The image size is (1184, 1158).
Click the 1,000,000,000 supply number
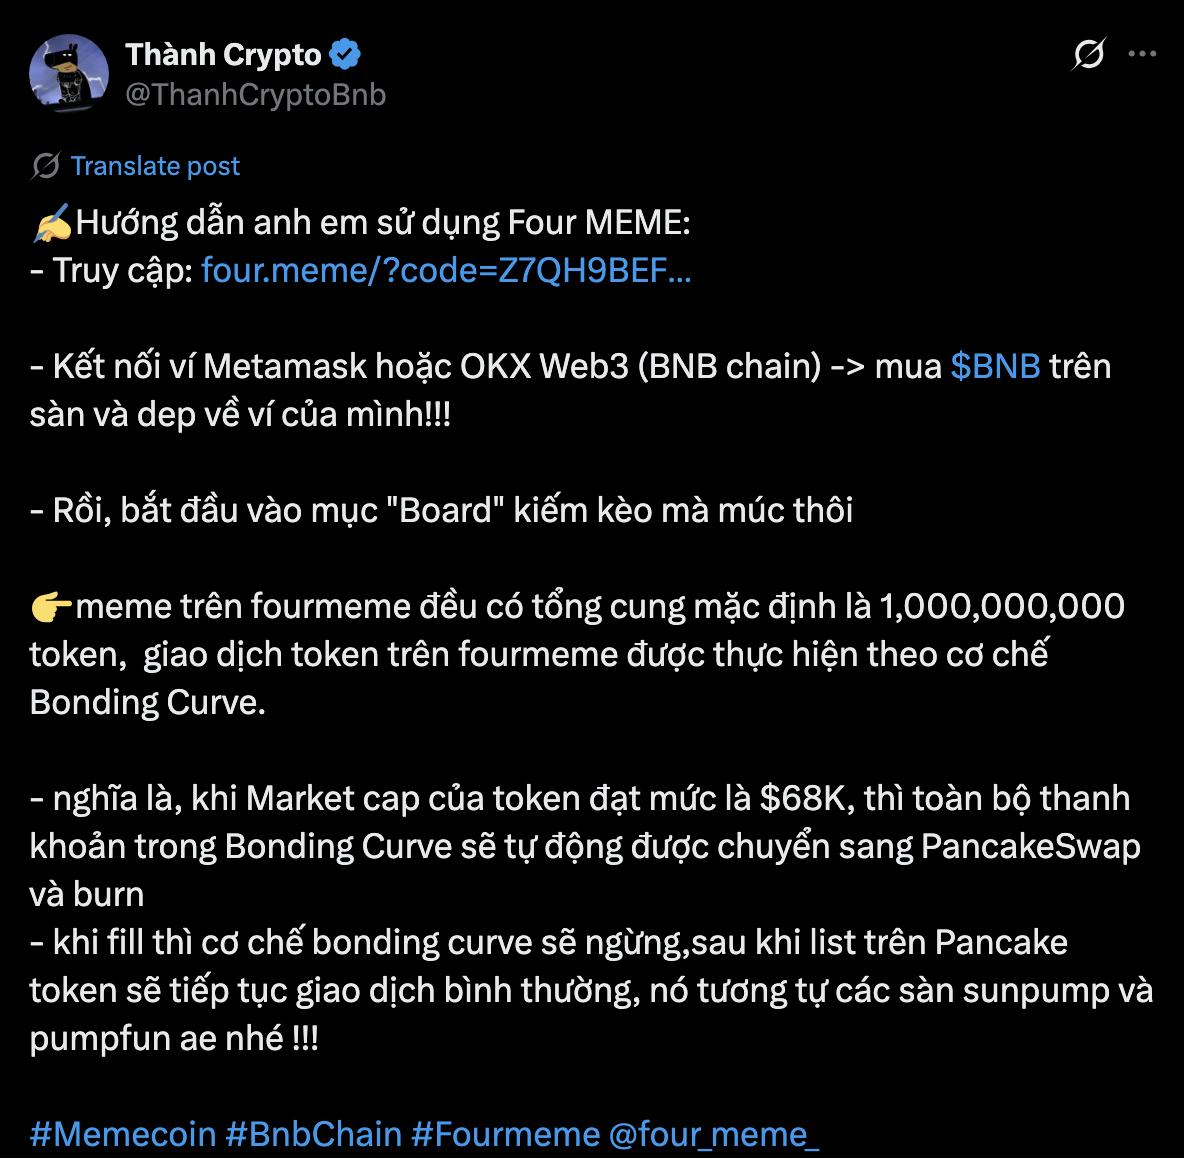(1001, 606)
